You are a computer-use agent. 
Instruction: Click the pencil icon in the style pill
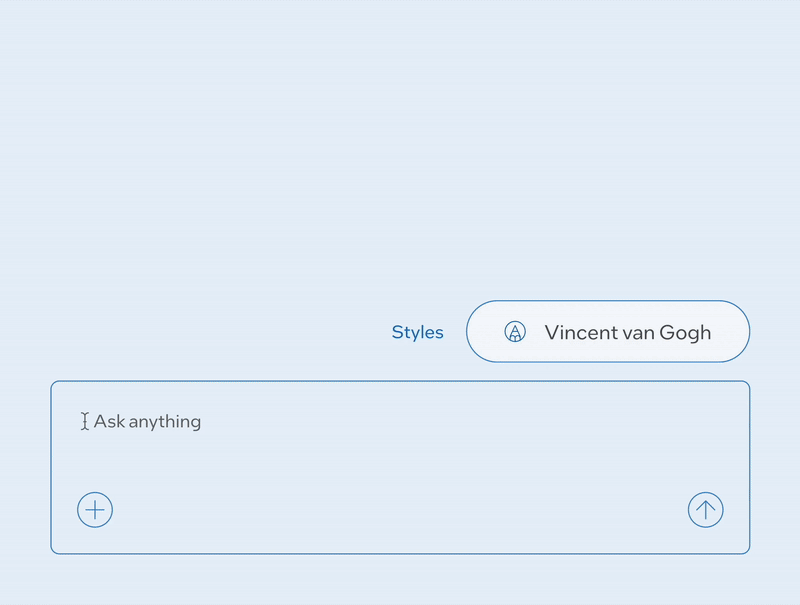coord(515,332)
